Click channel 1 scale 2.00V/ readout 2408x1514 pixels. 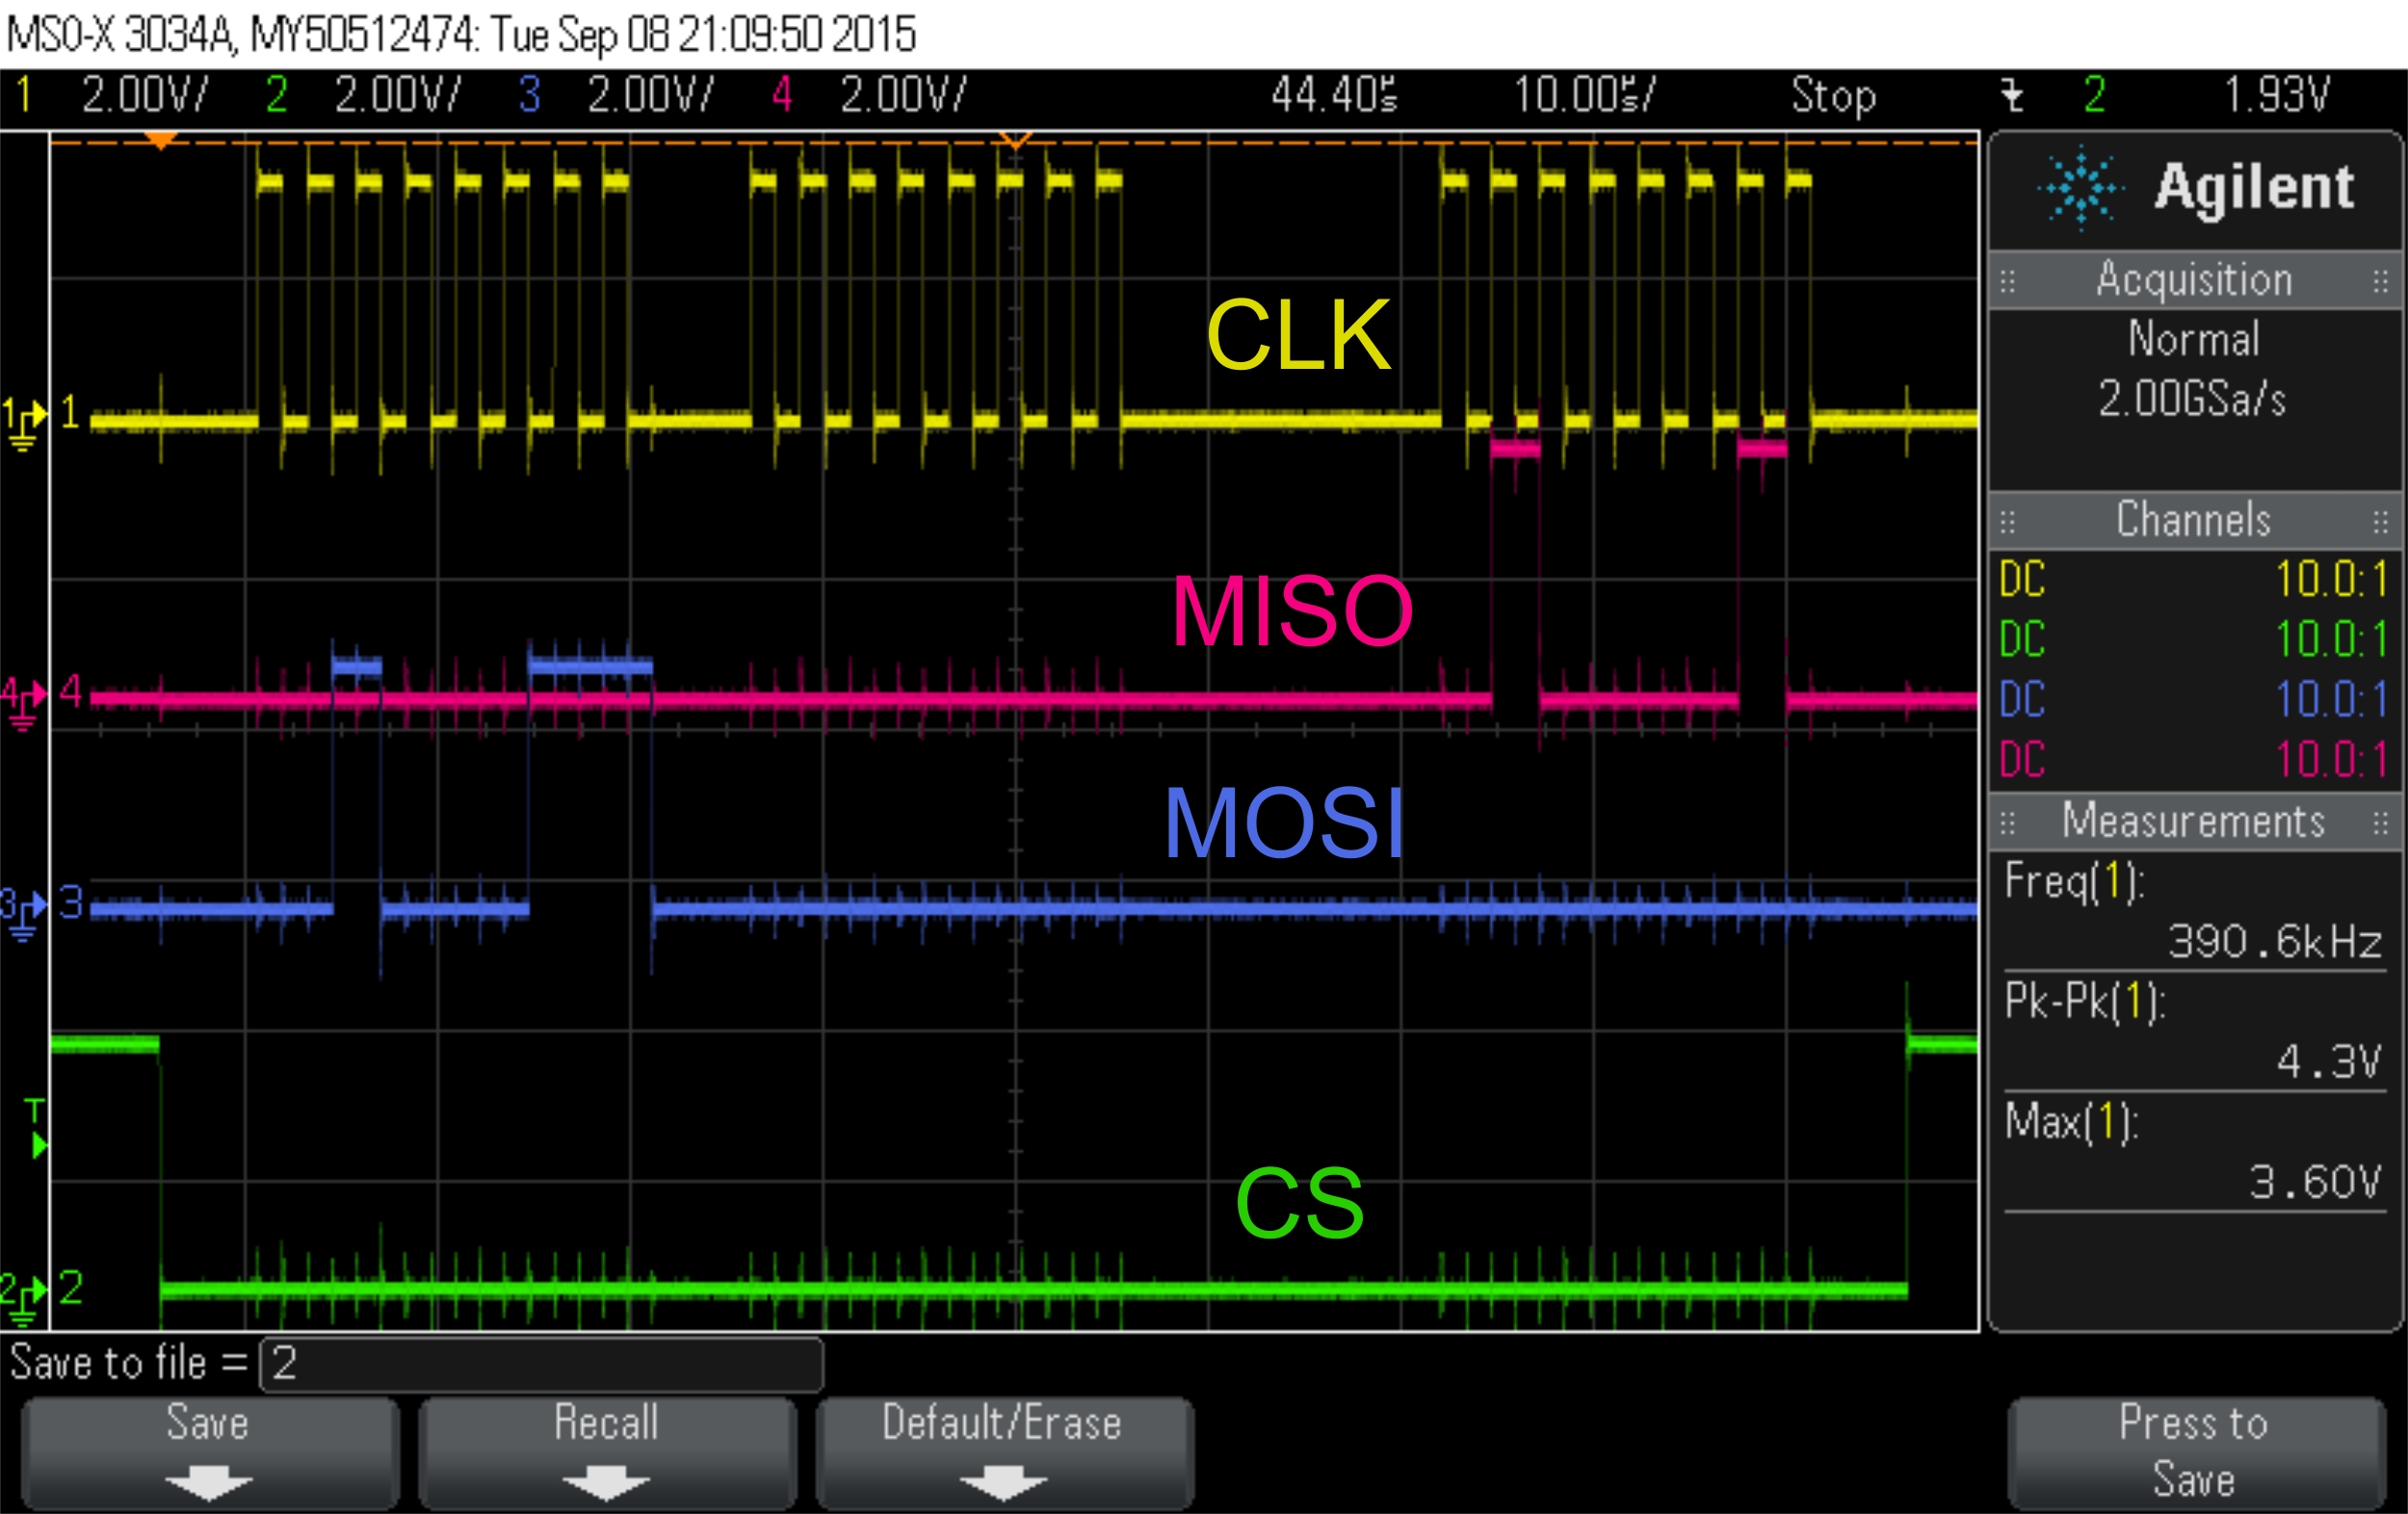(x=145, y=95)
